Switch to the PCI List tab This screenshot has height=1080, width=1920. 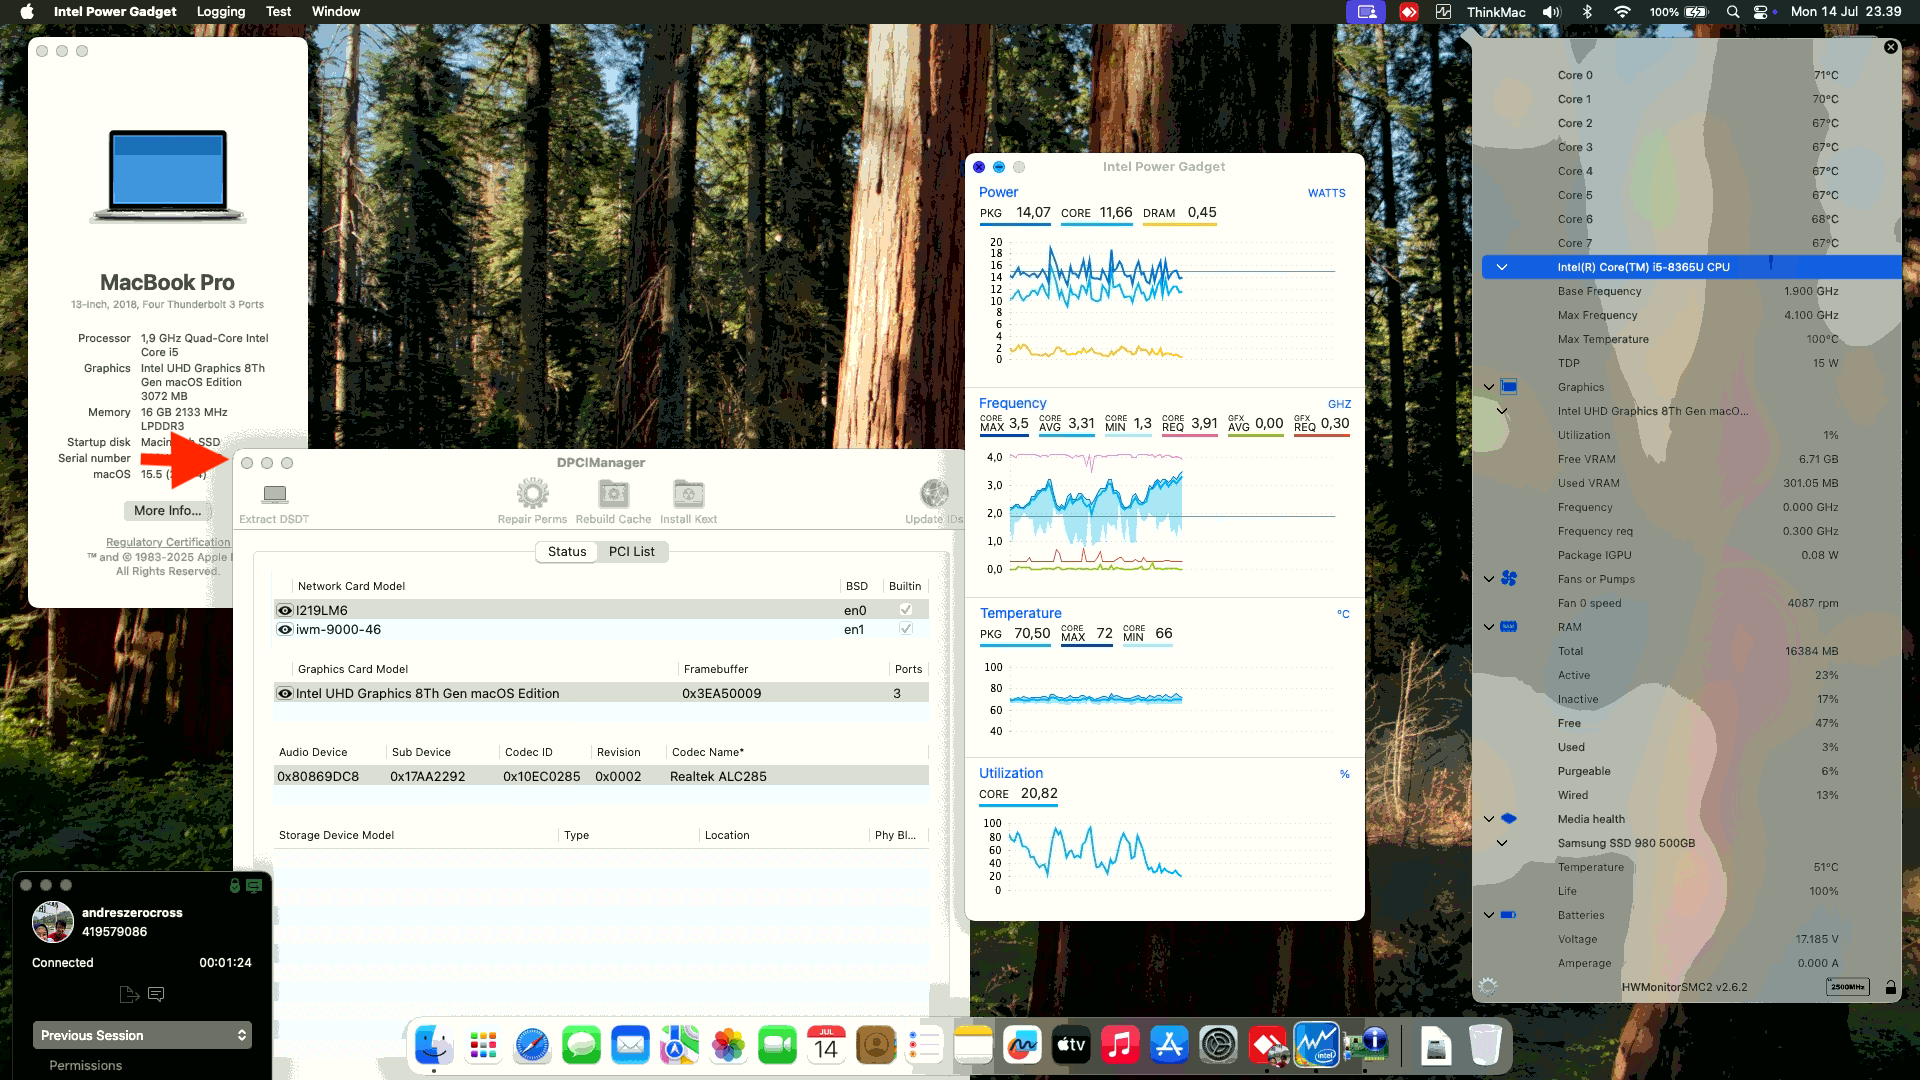(632, 551)
